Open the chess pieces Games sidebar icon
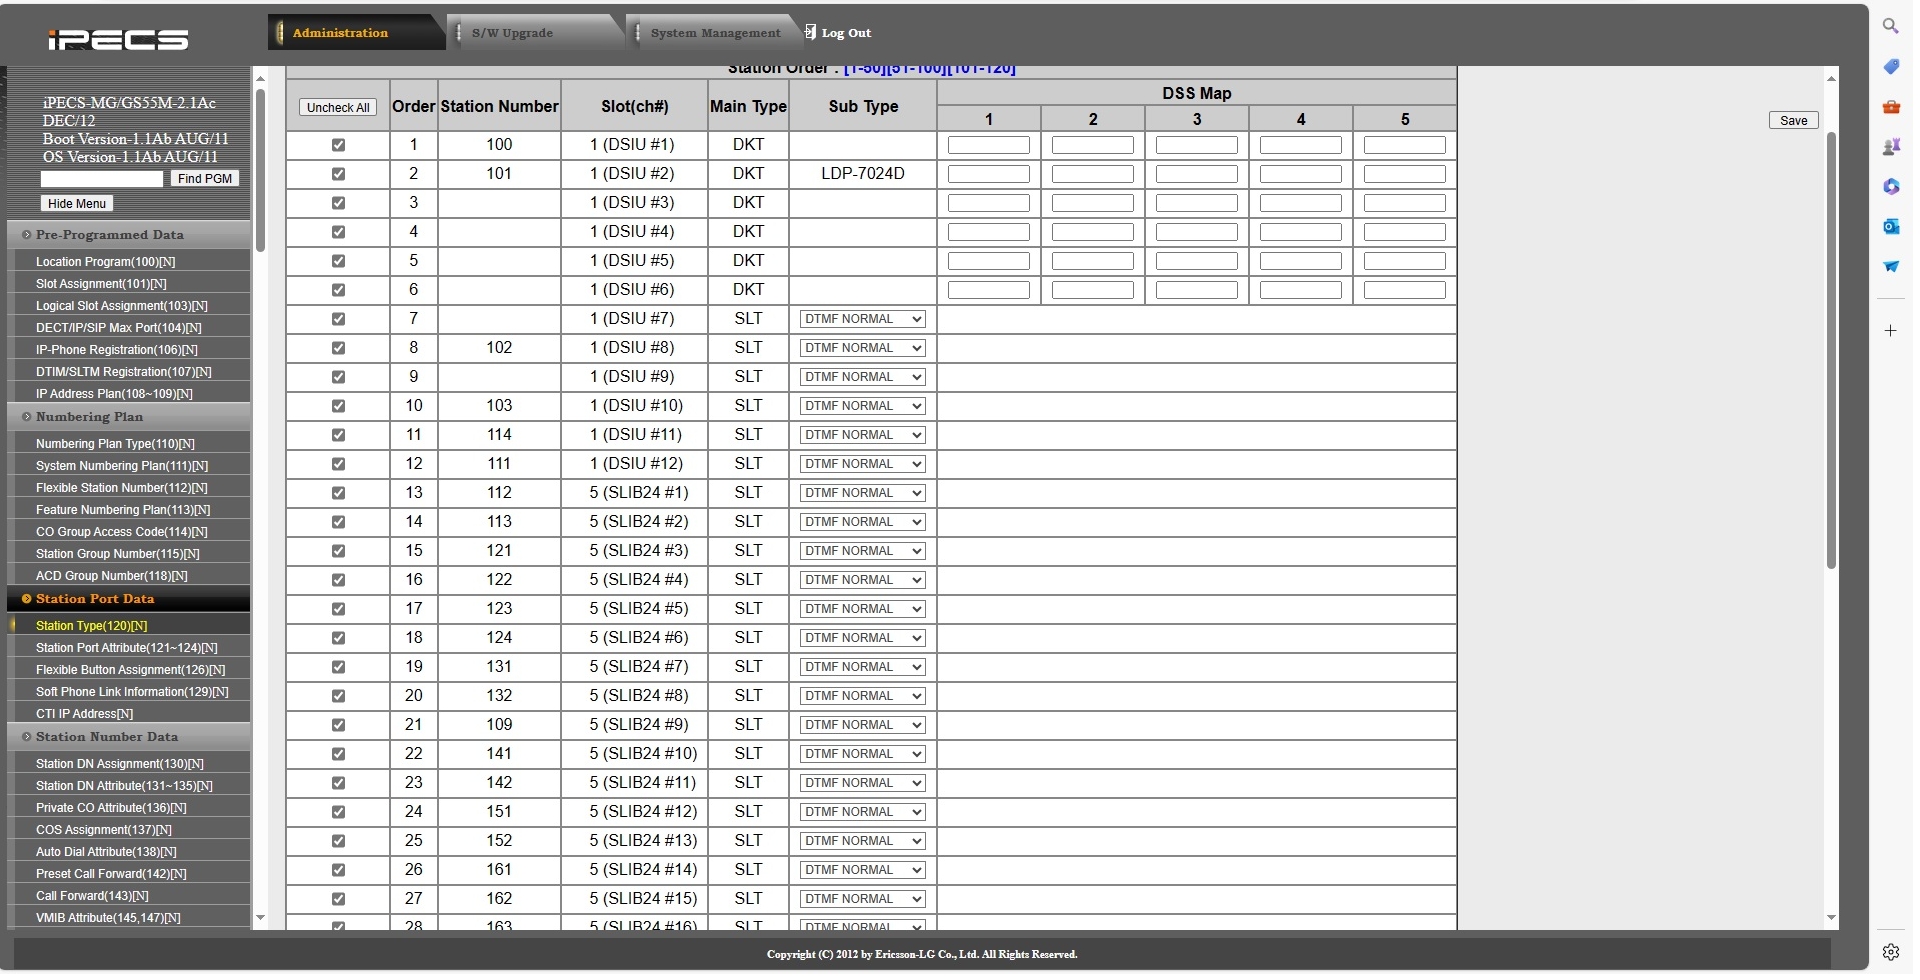Image resolution: width=1920 pixels, height=980 pixels. click(1890, 147)
